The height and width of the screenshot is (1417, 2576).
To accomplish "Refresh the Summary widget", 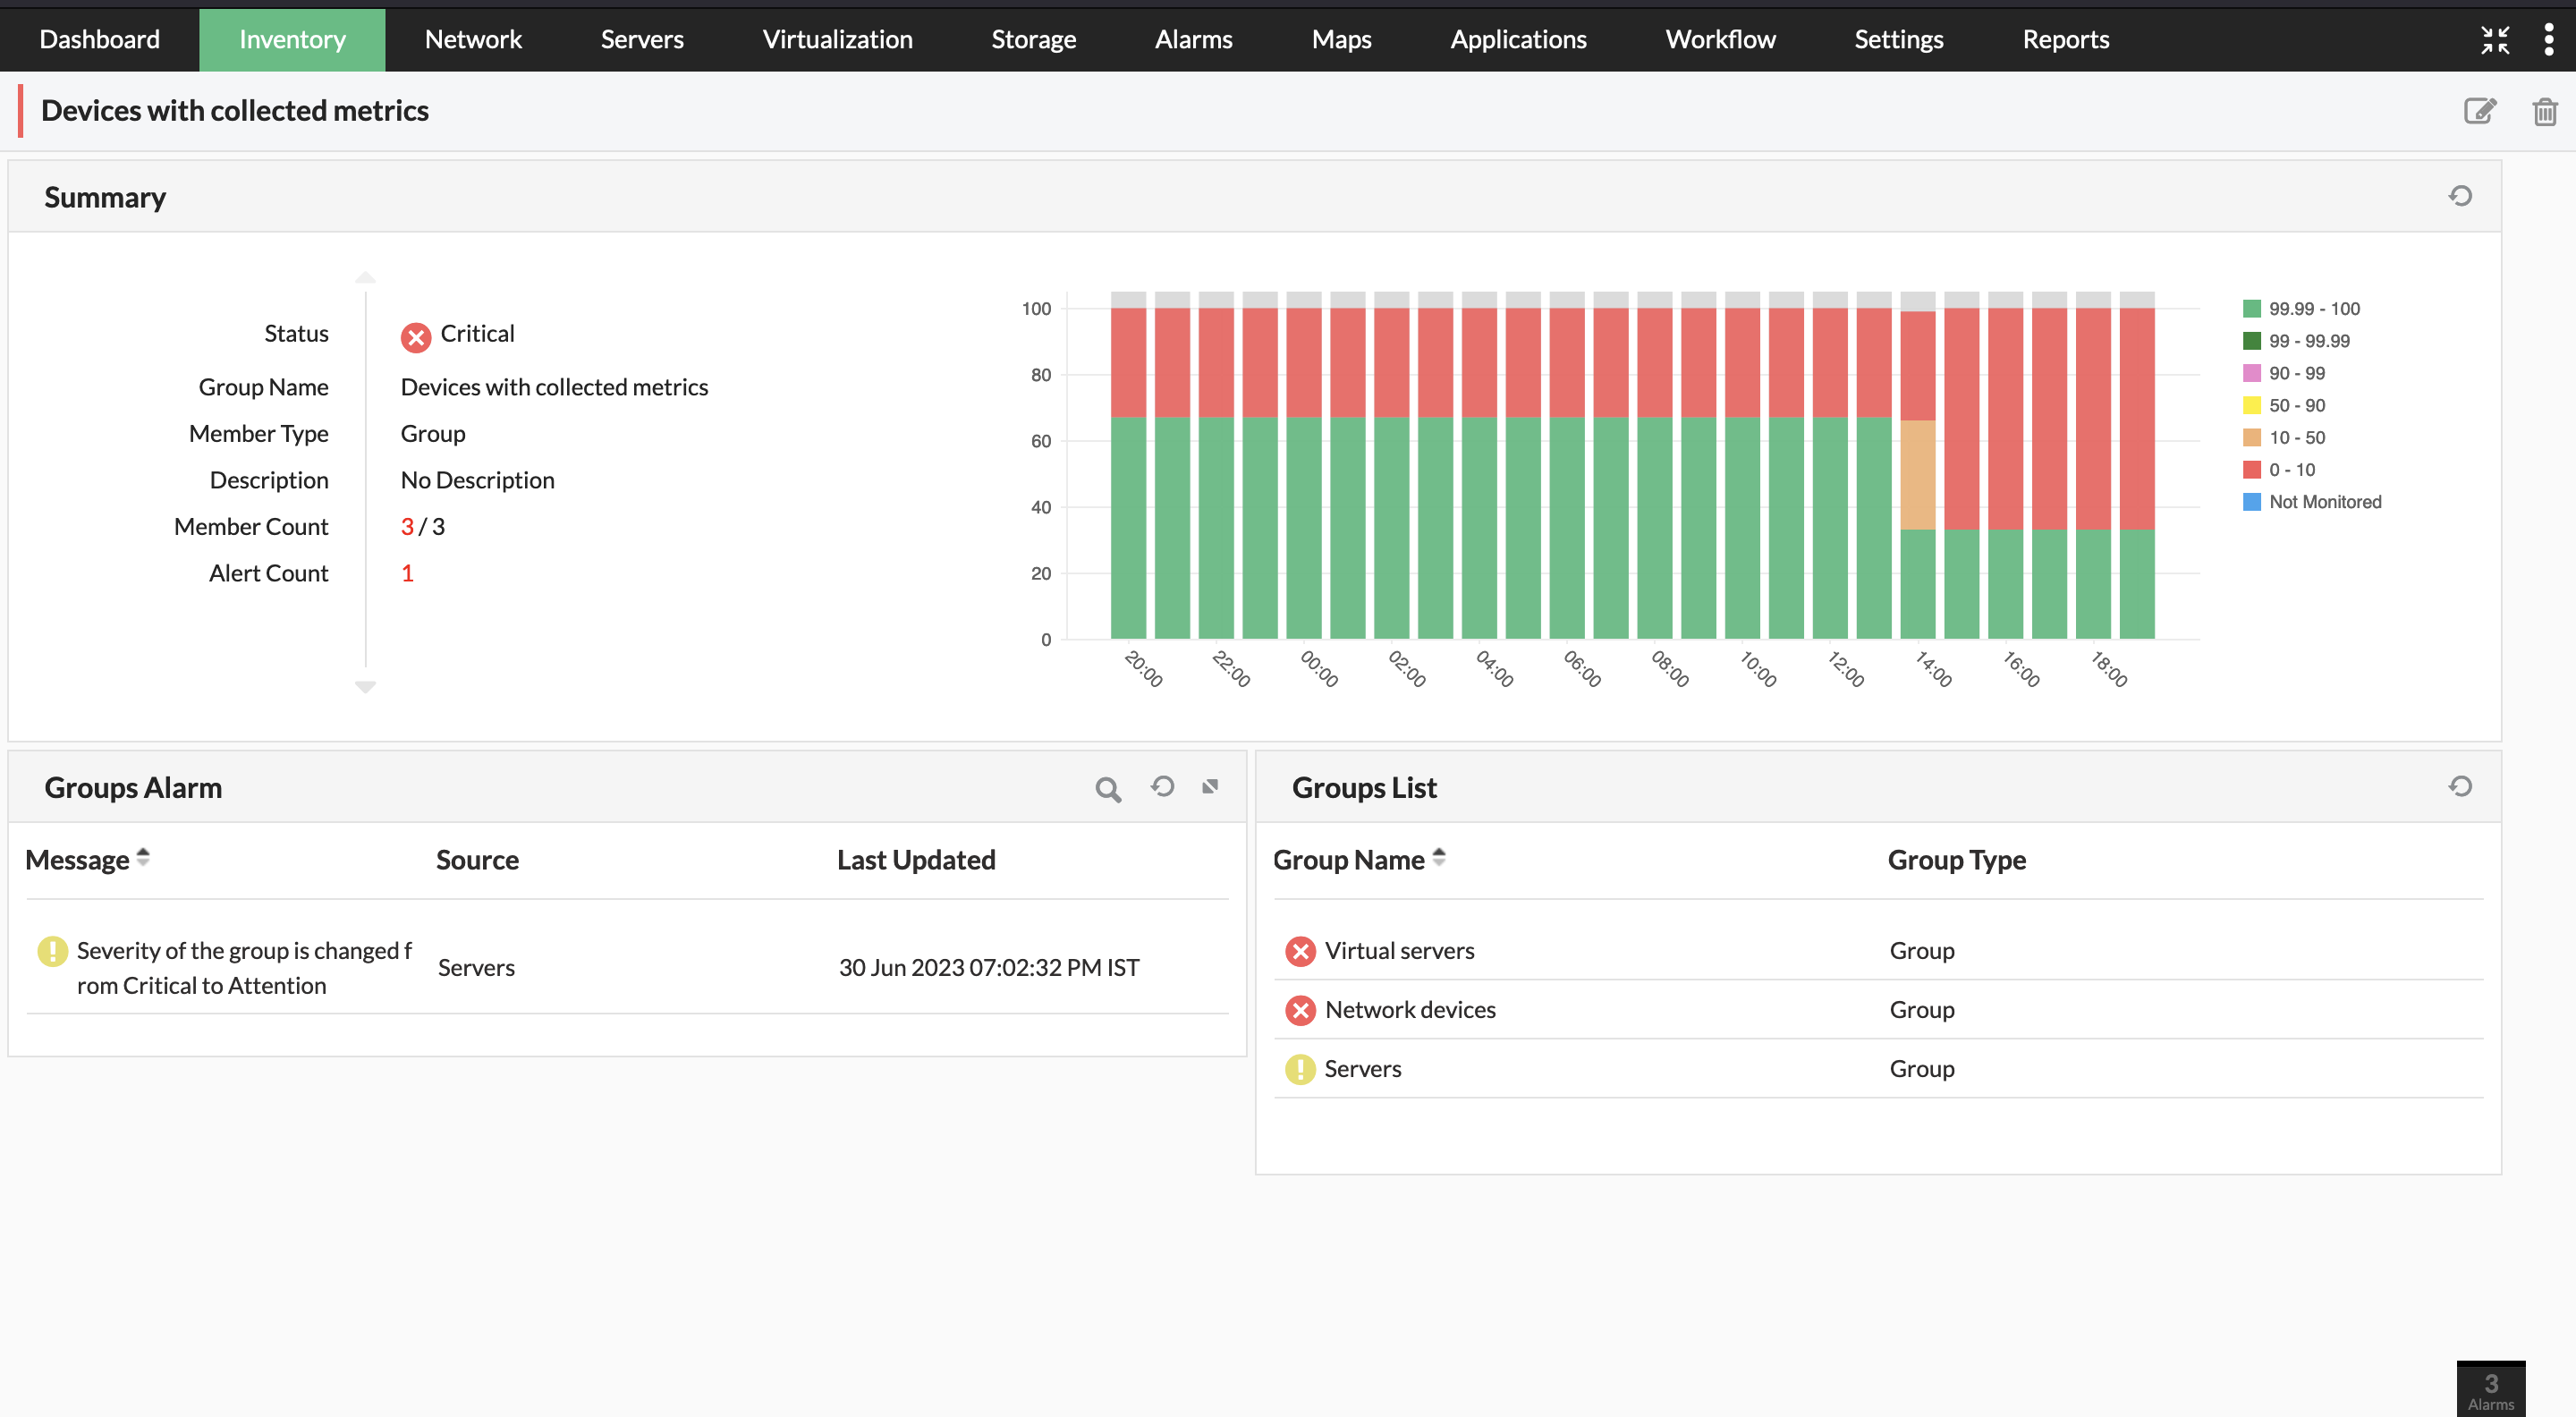I will coord(2460,196).
